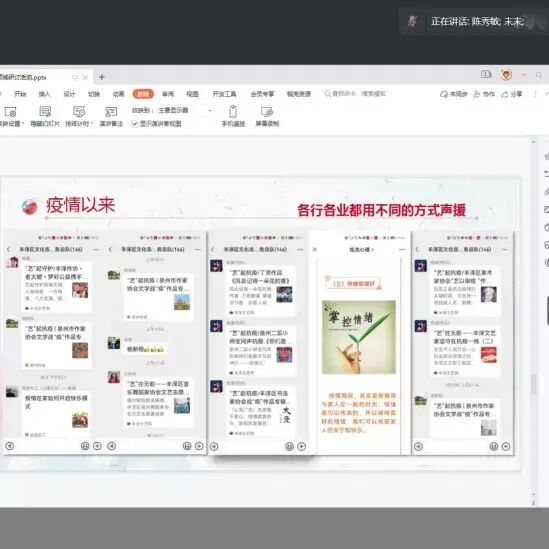Close the pptx document tab
This screenshot has height=549, width=549.
(x=85, y=77)
